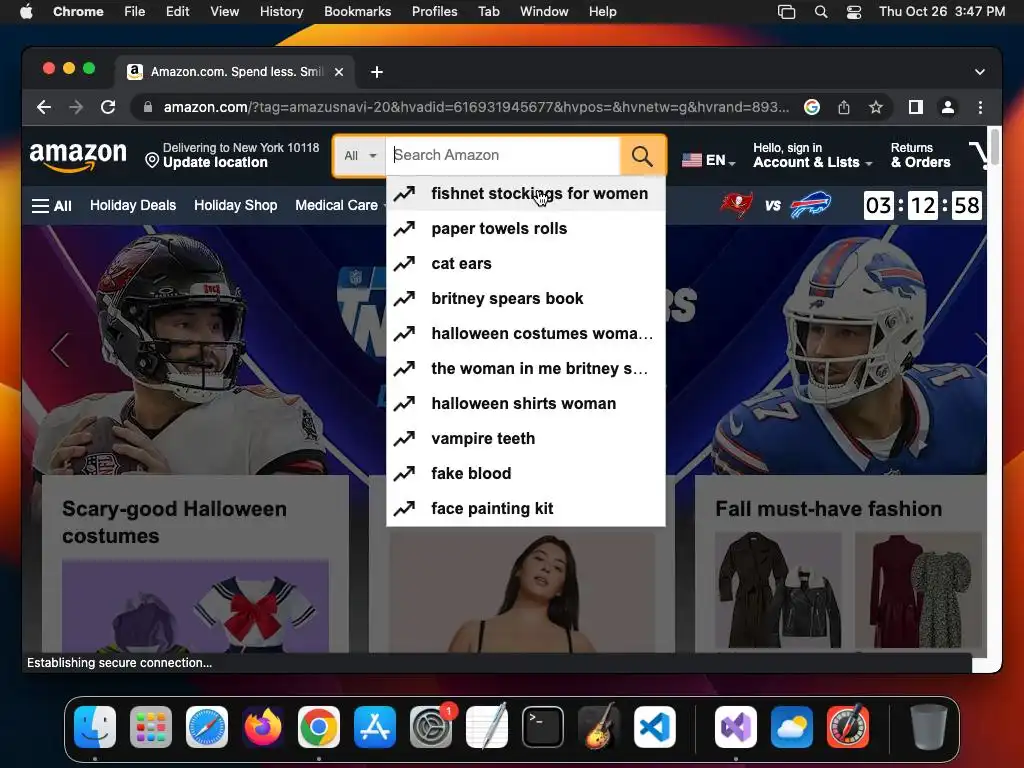Click the Buffalo Bills team logo
Screen dimensions: 1024x768
point(810,205)
